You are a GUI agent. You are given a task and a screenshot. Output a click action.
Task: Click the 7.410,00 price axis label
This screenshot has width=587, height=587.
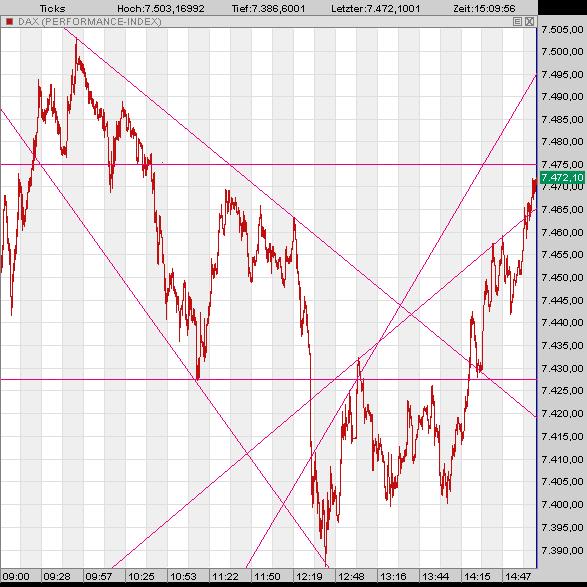(562, 459)
